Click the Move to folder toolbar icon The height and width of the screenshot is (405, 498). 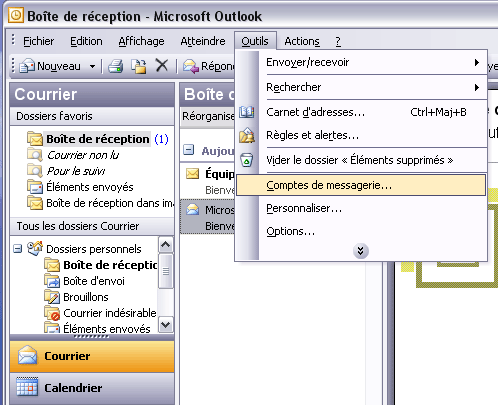(139, 66)
